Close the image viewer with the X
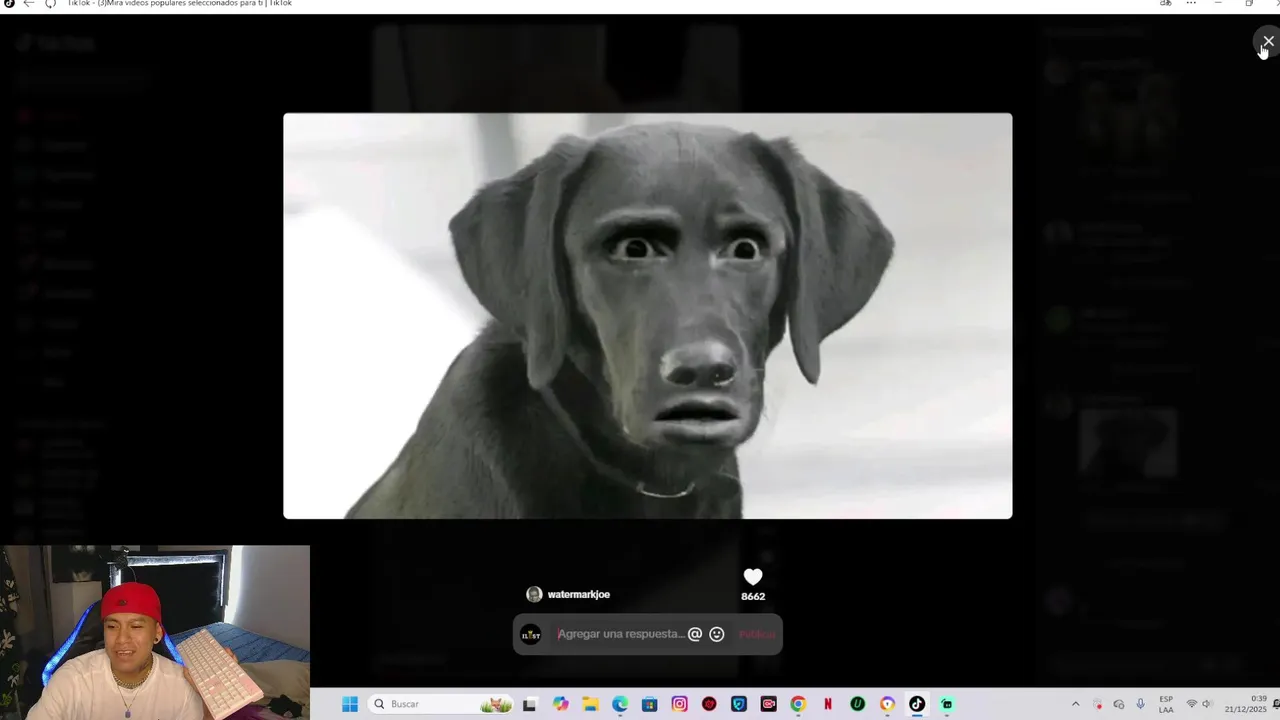 tap(1267, 41)
